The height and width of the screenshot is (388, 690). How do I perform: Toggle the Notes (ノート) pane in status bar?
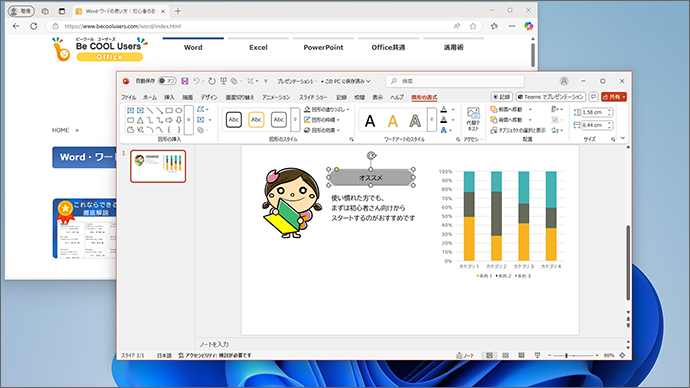[x=465, y=355]
